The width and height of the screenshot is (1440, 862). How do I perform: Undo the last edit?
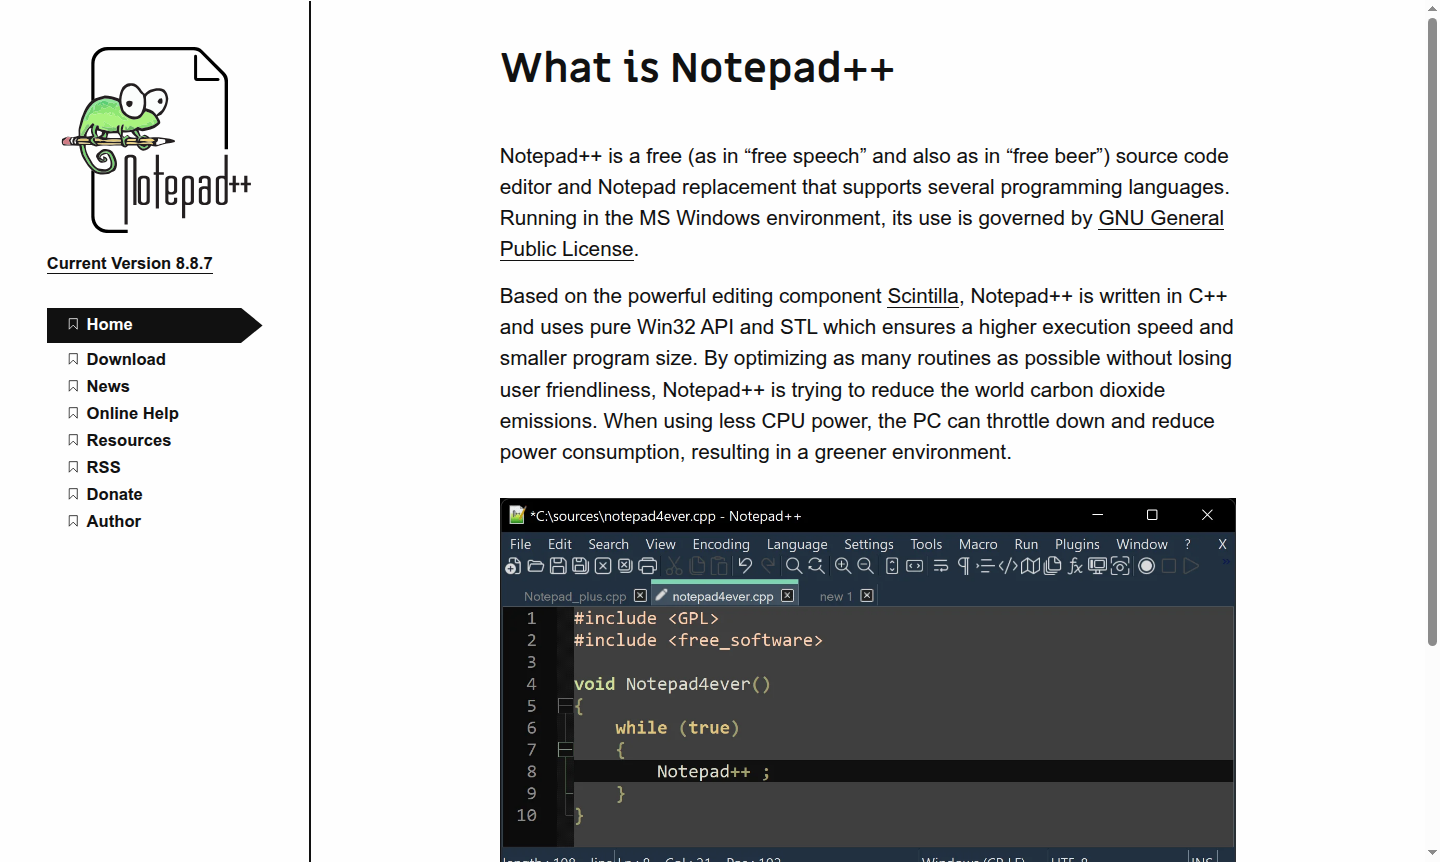744,565
